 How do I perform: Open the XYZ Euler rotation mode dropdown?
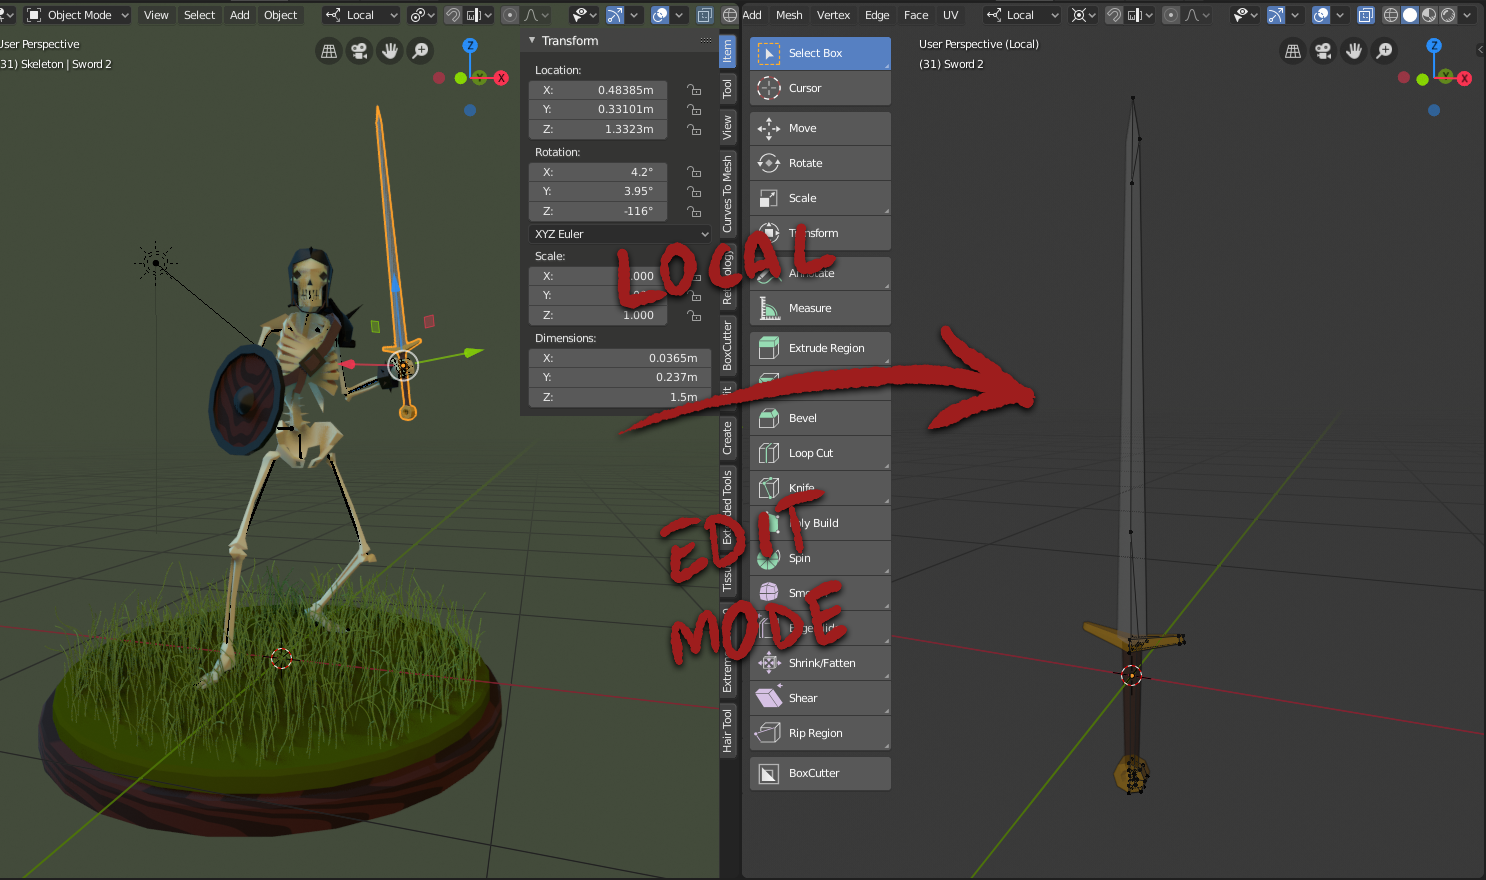tap(620, 234)
